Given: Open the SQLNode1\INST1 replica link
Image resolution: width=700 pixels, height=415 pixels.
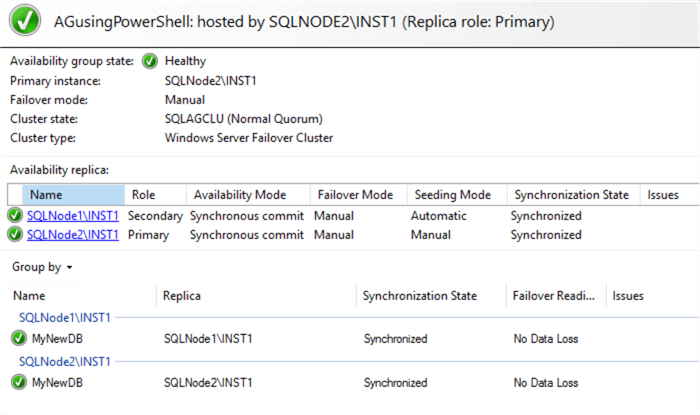Looking at the screenshot, I should tap(73, 216).
